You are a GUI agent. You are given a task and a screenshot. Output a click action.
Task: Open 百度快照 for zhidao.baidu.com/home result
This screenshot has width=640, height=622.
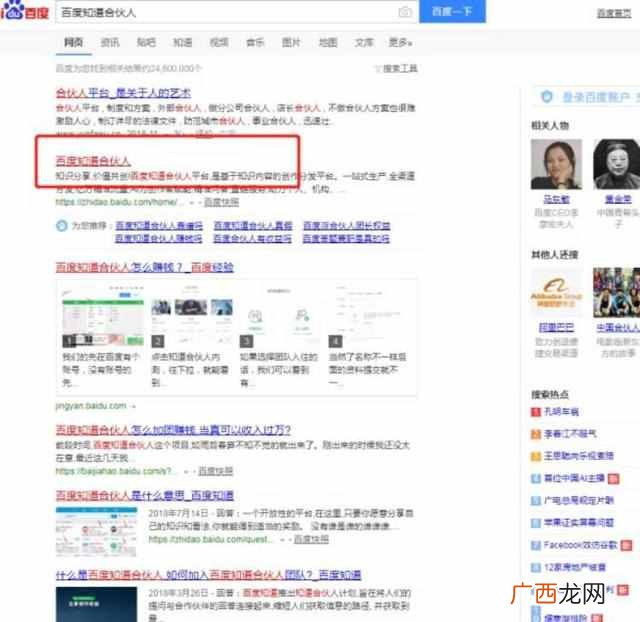(x=221, y=202)
